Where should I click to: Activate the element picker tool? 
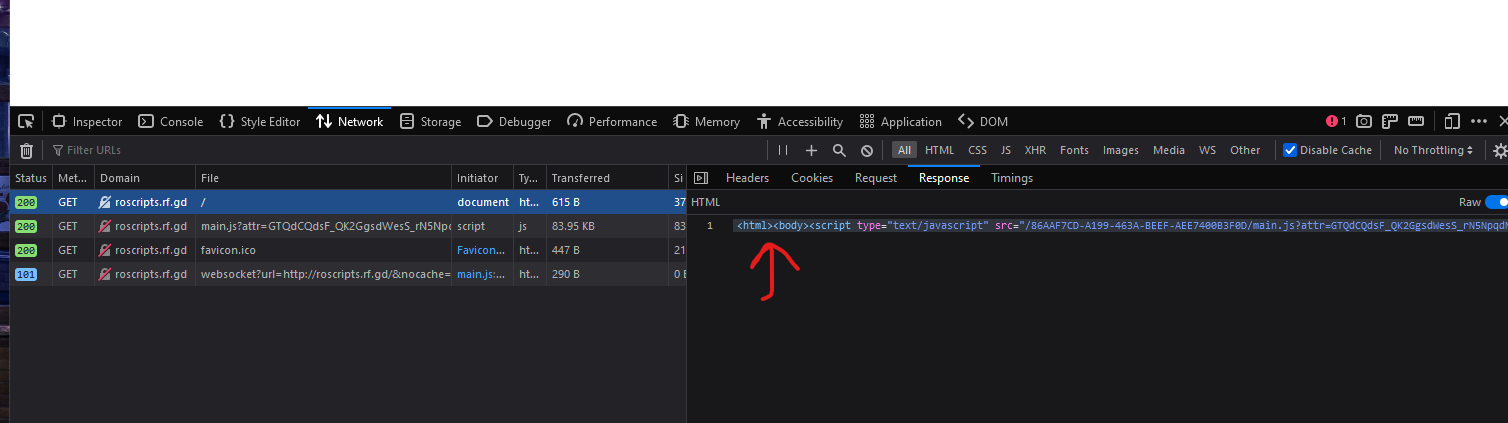coord(26,121)
